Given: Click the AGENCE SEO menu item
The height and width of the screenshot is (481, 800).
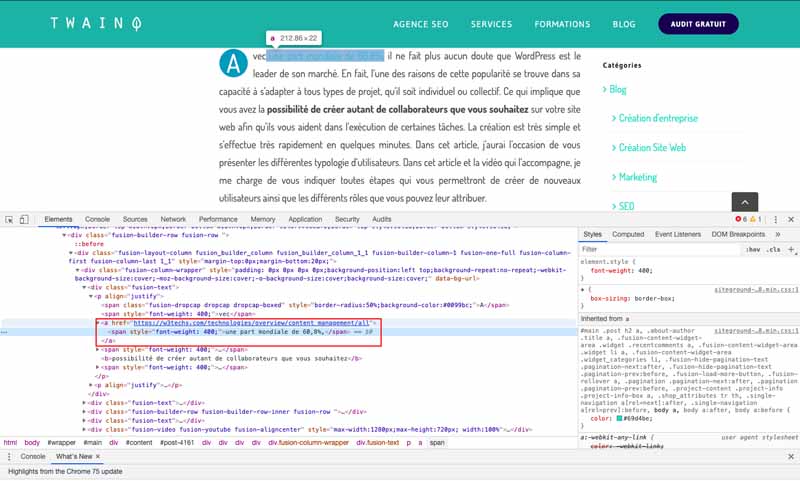Looking at the screenshot, I should click(x=420, y=24).
